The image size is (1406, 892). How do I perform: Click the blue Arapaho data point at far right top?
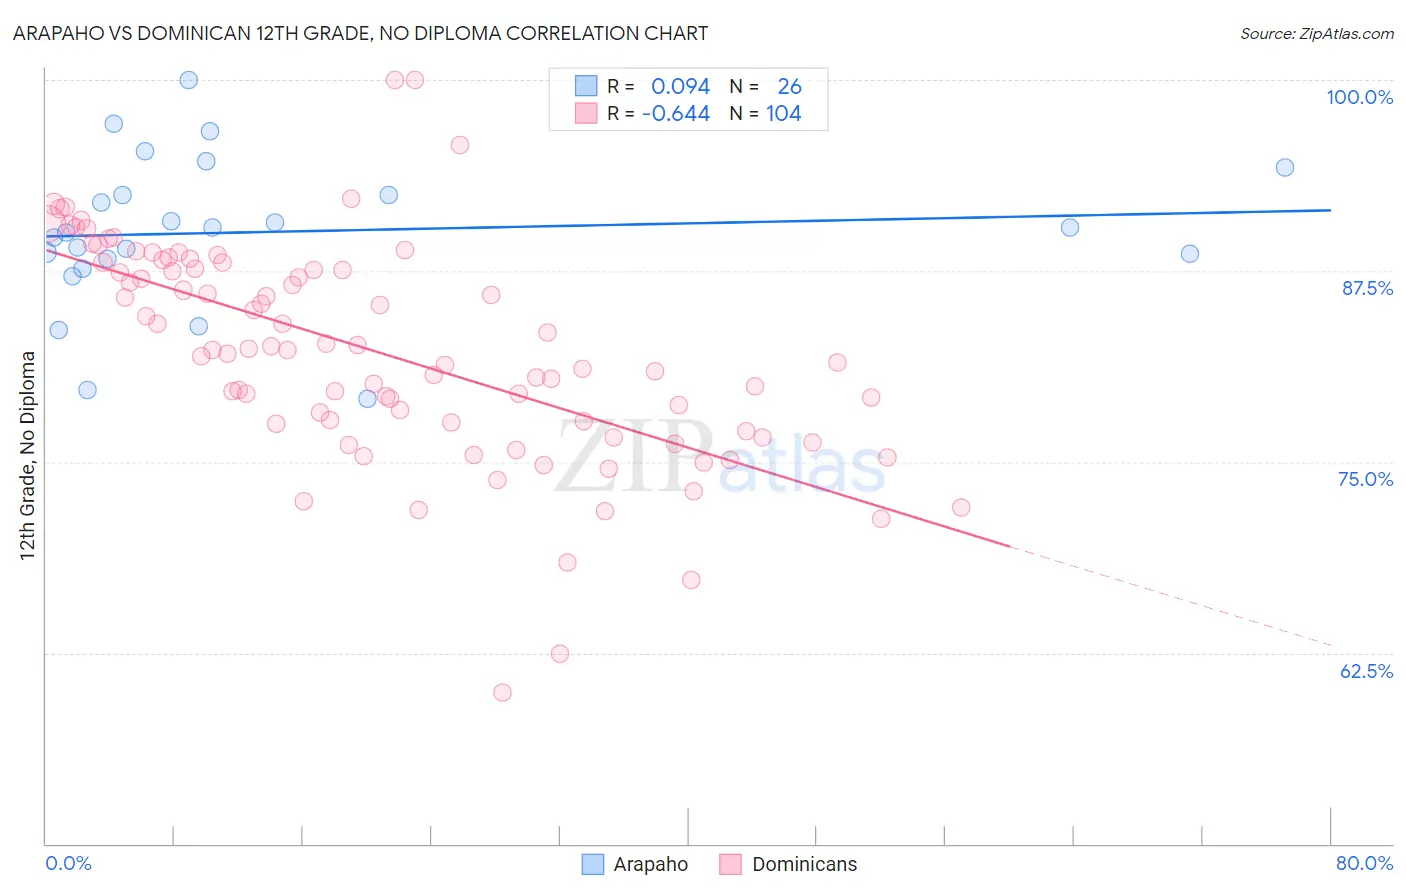1285,167
